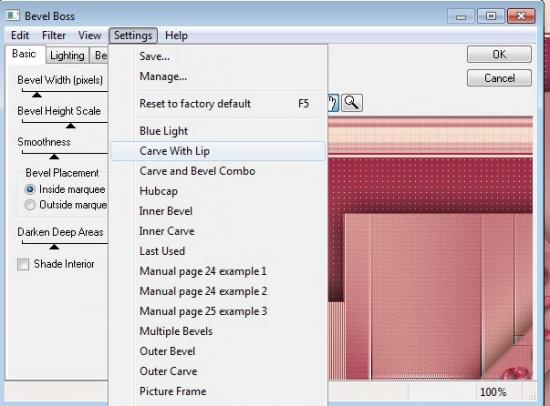Open the Filter menu
Screen dimensions: 550x406
coord(54,35)
